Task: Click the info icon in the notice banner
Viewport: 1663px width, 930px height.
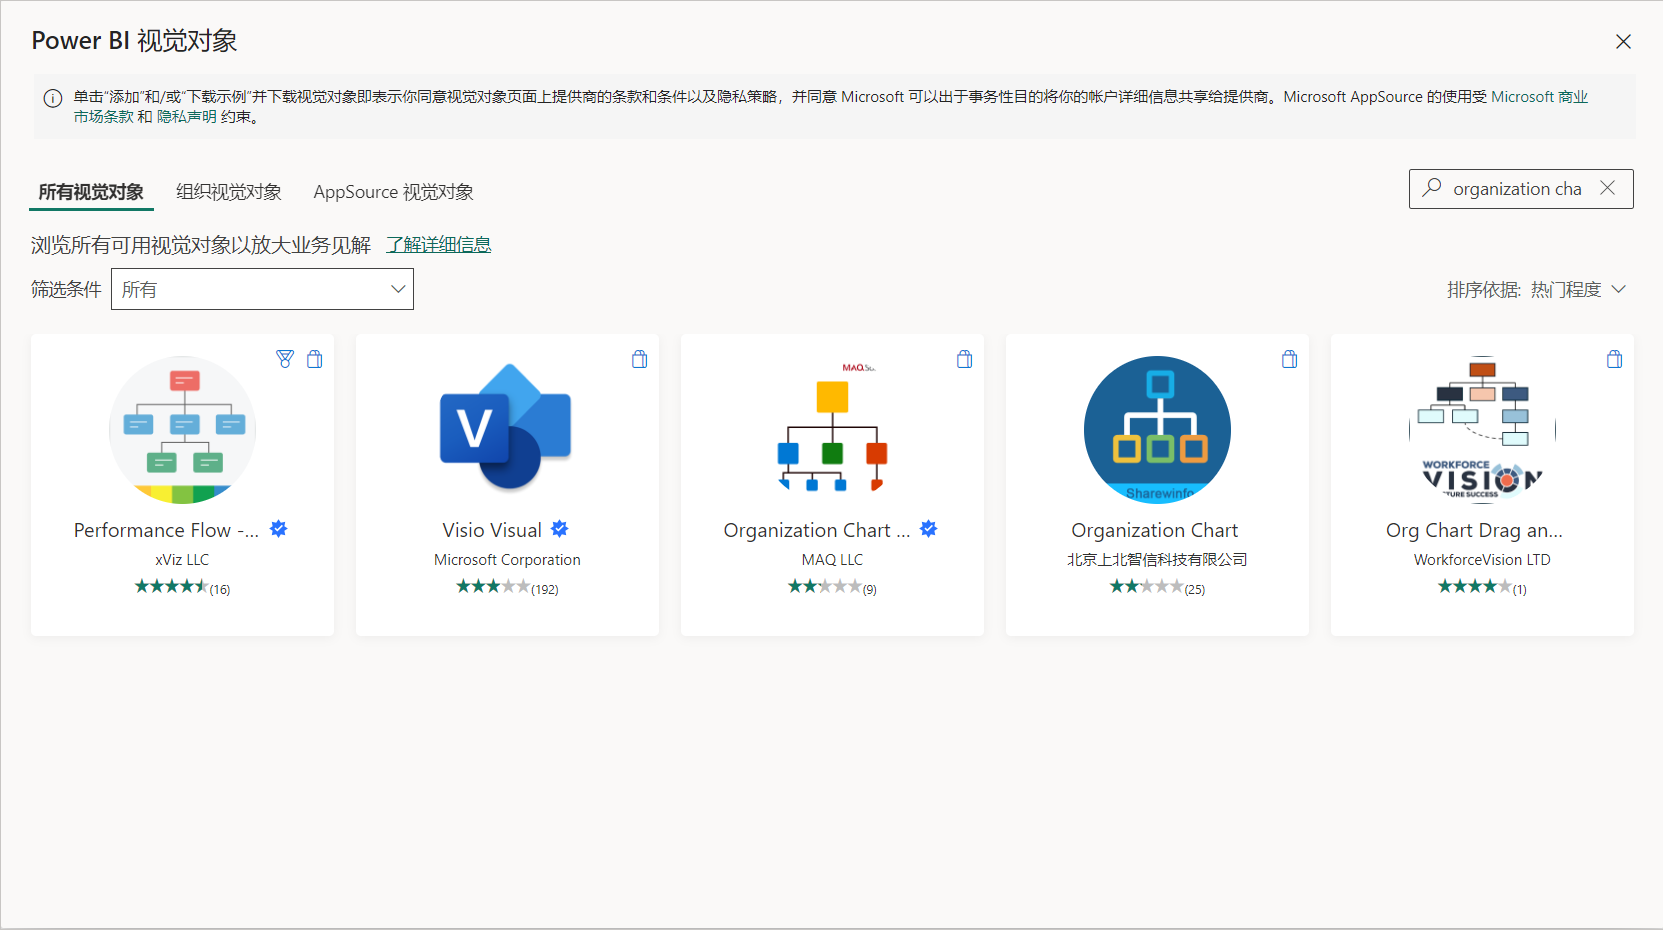Action: coord(53,98)
